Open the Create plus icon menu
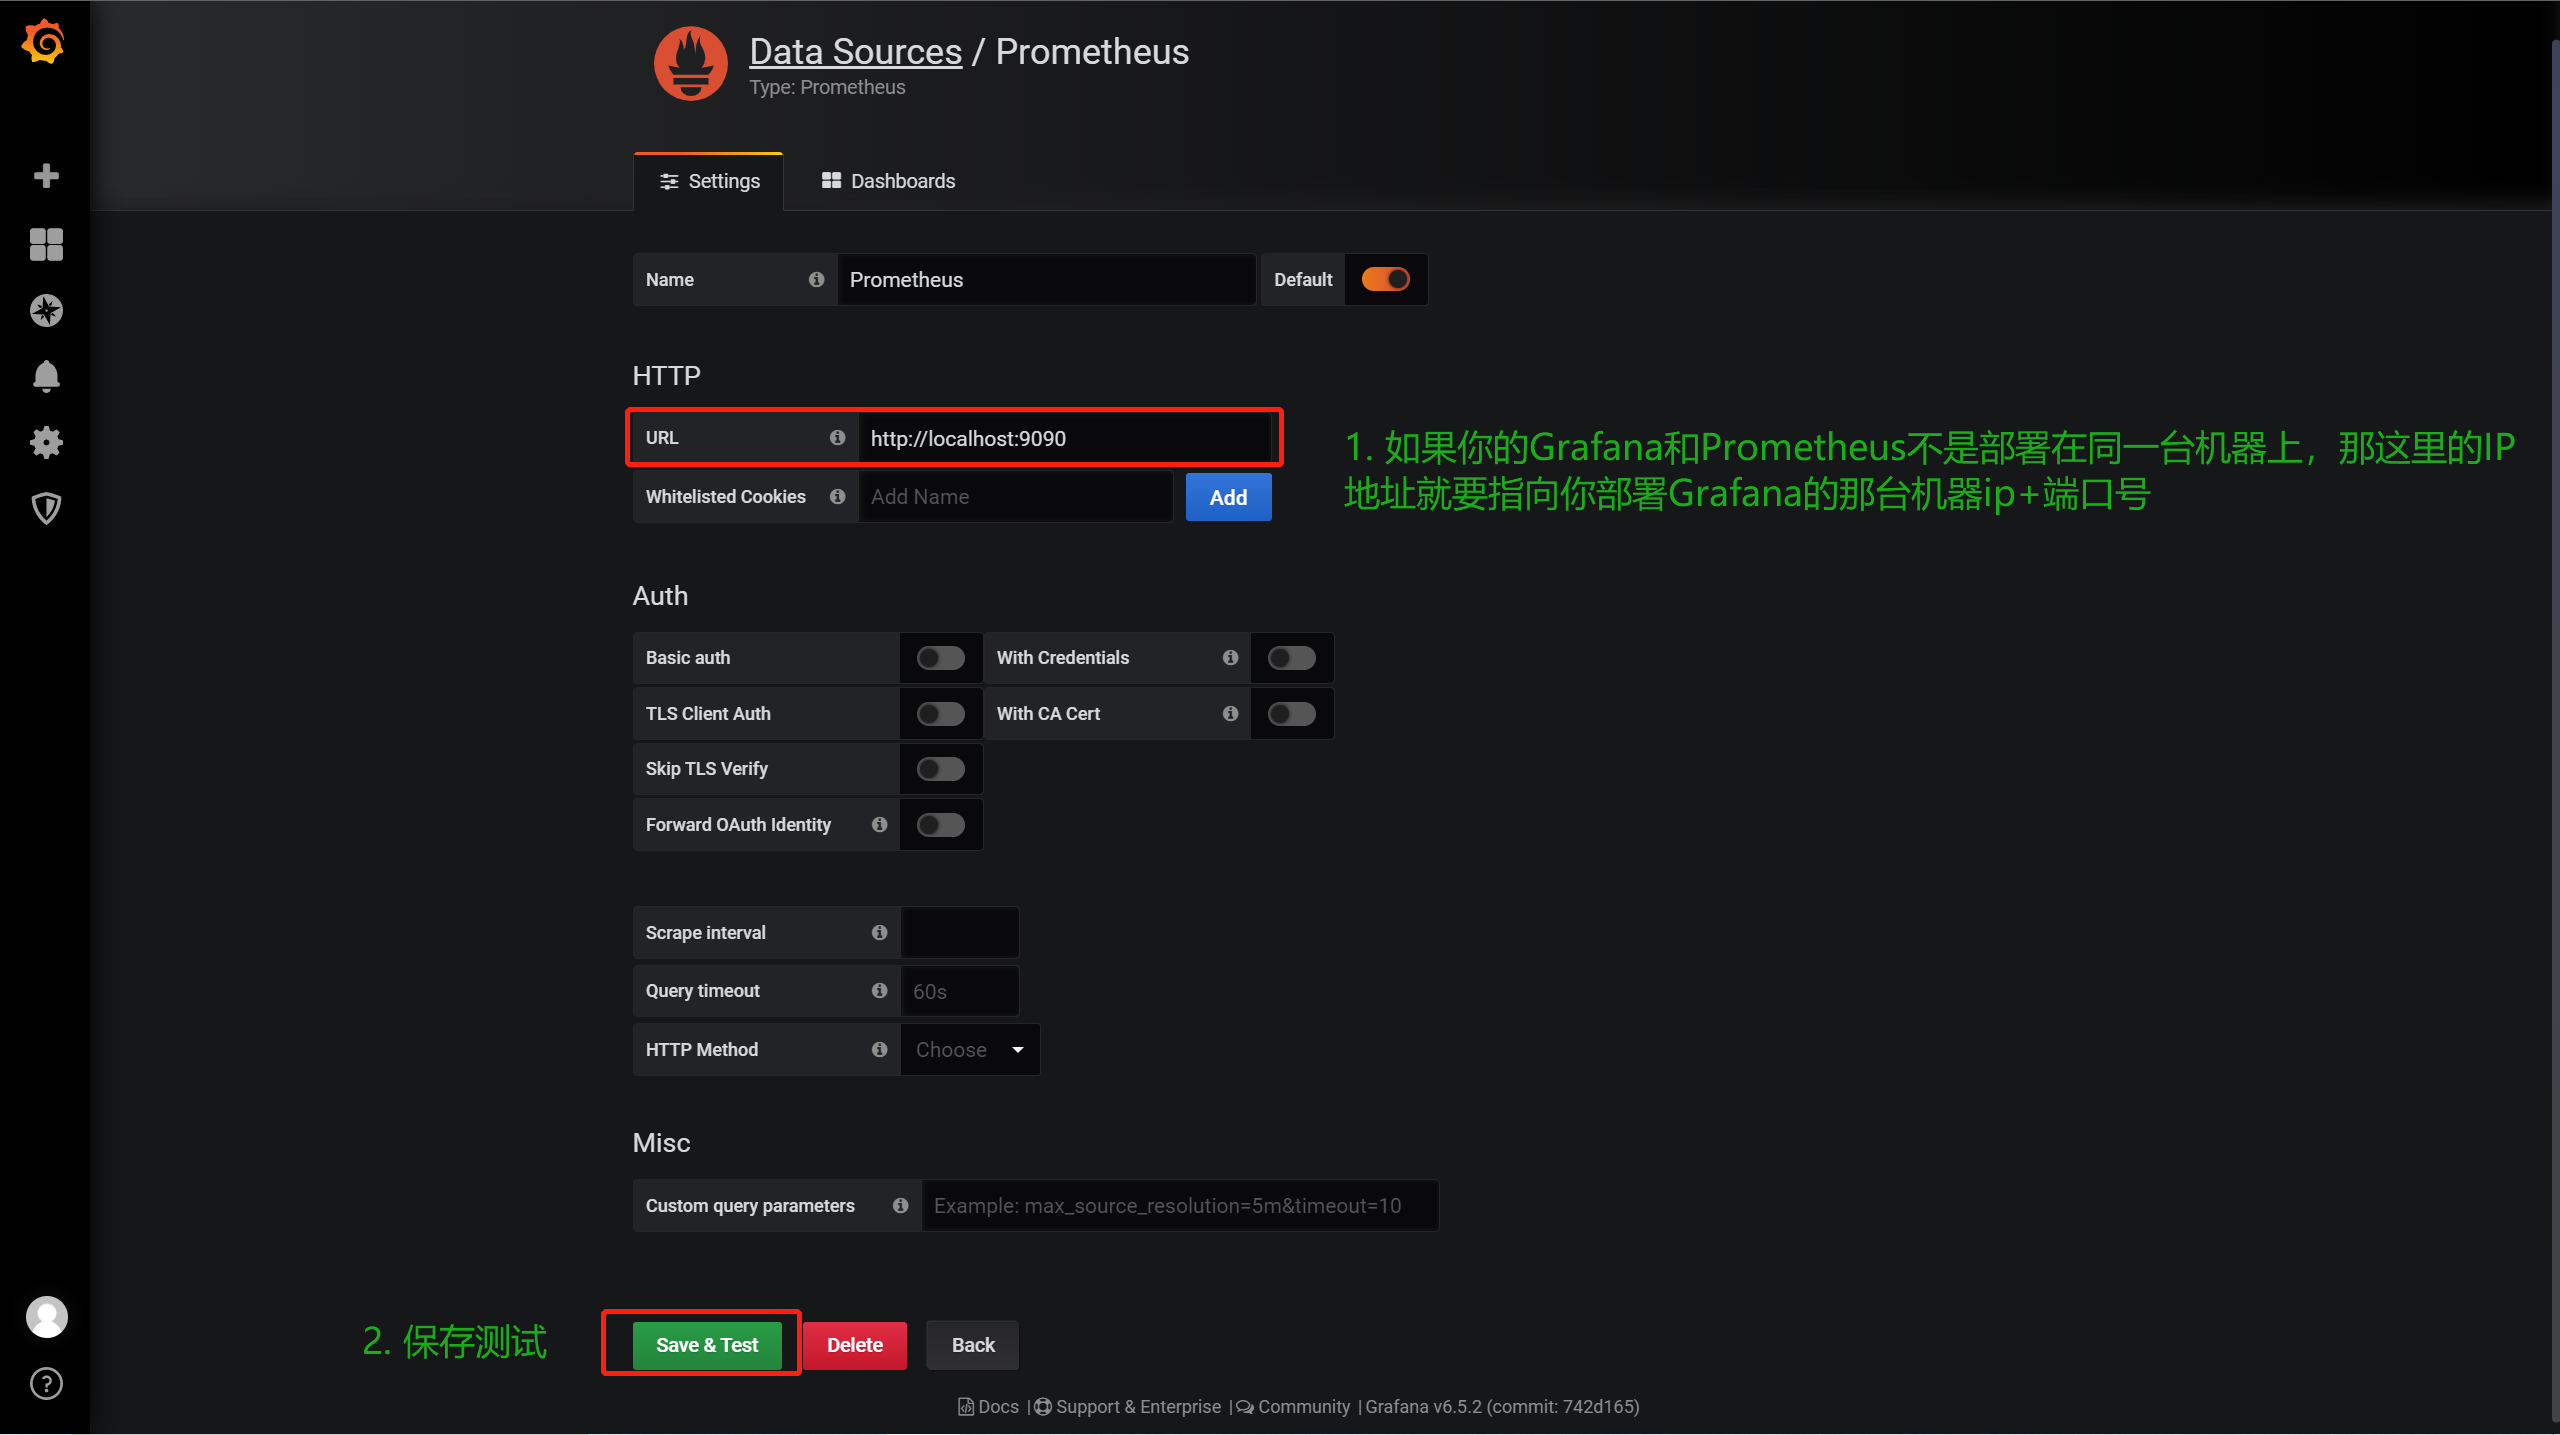The image size is (2560, 1435). tap(46, 176)
